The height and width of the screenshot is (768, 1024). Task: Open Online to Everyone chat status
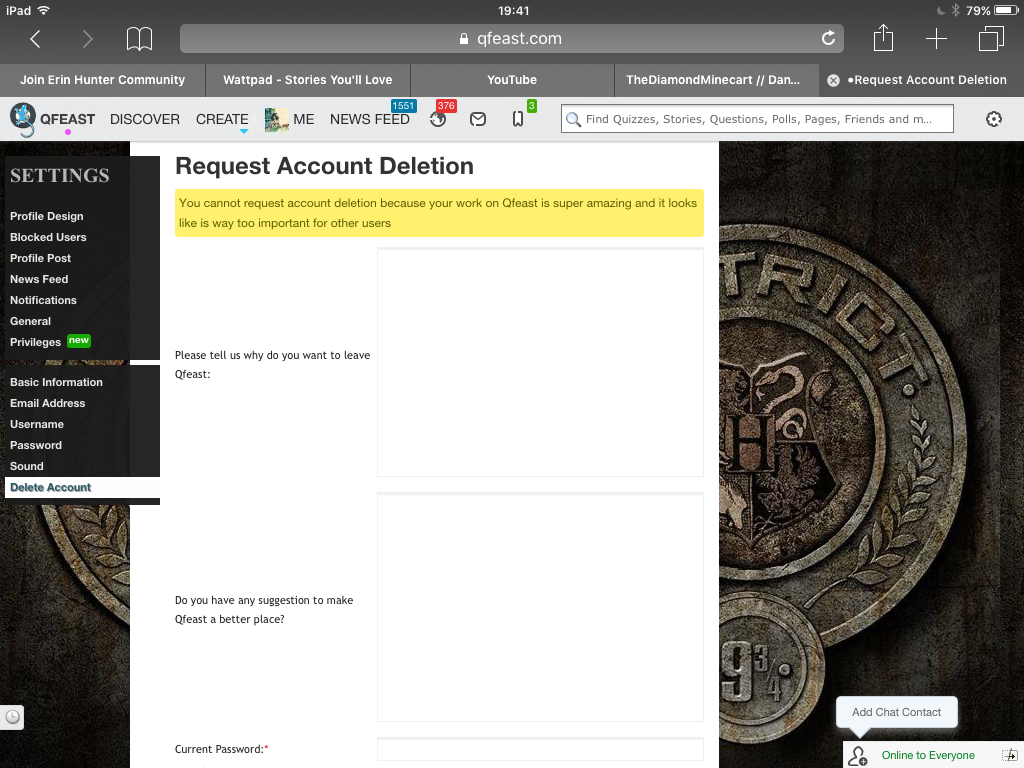point(928,756)
